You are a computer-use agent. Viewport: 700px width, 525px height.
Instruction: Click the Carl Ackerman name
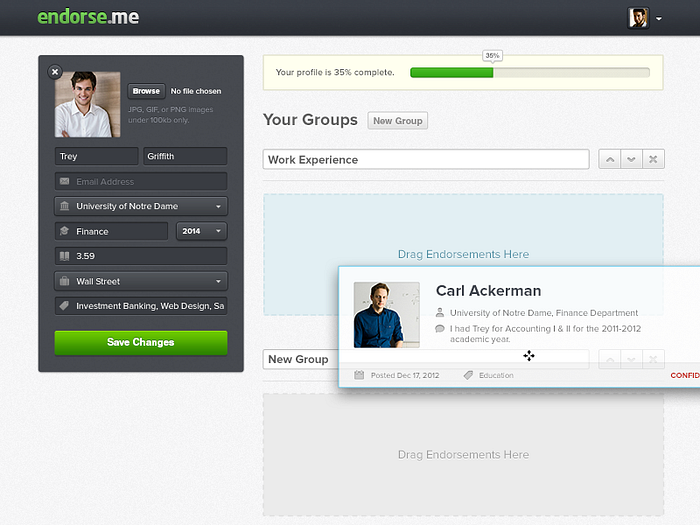click(x=488, y=291)
